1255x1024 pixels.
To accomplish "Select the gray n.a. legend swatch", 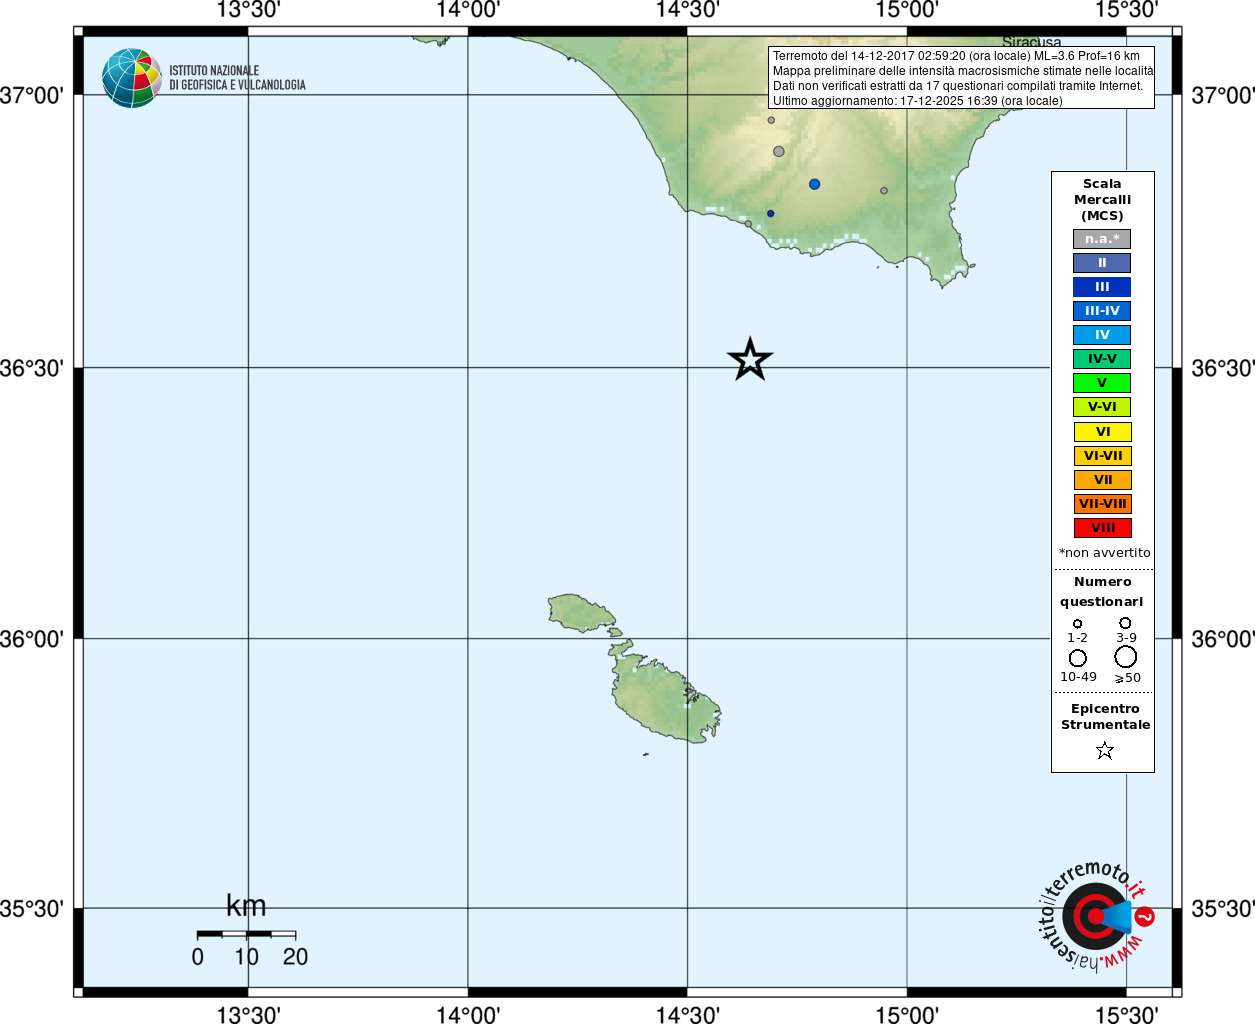I will pos(1102,239).
